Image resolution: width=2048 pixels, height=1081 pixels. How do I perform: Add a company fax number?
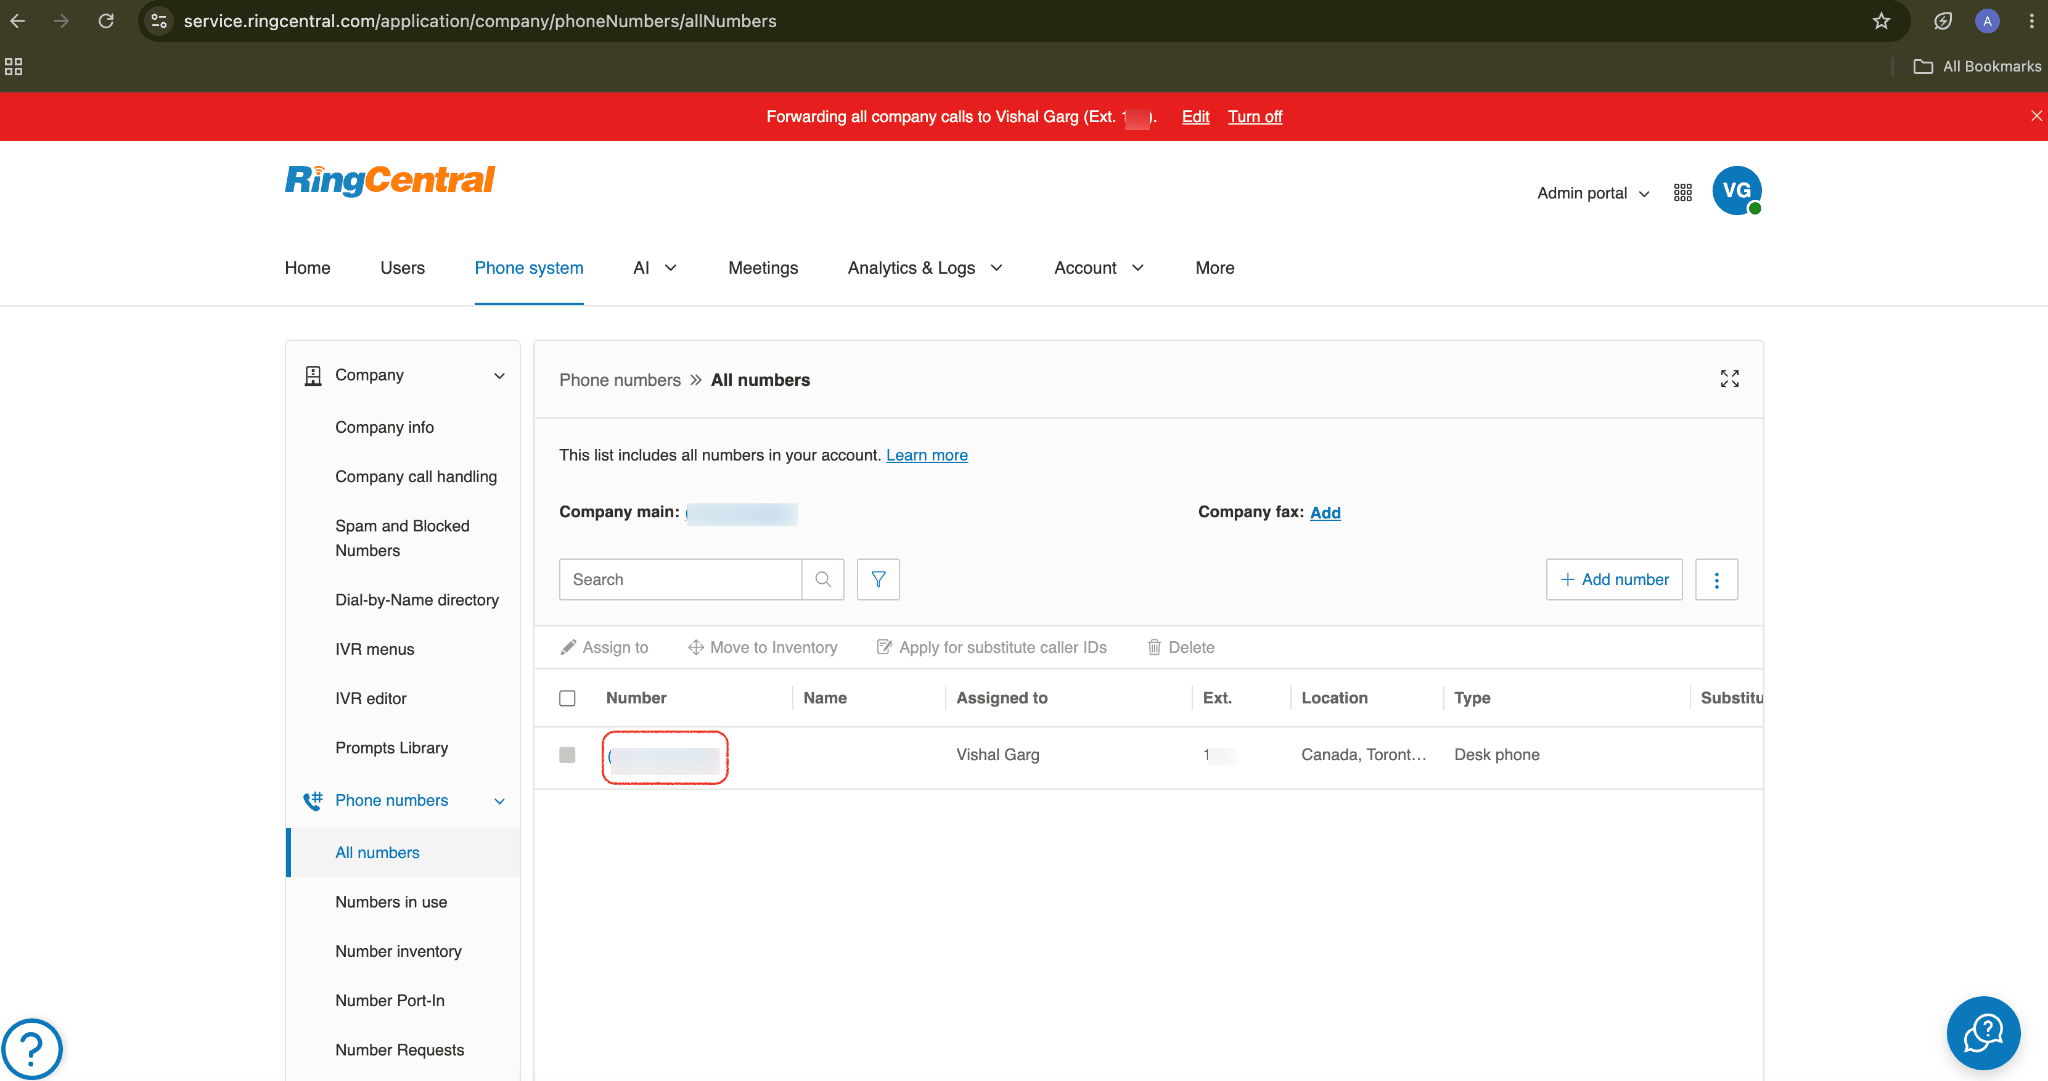click(x=1325, y=512)
